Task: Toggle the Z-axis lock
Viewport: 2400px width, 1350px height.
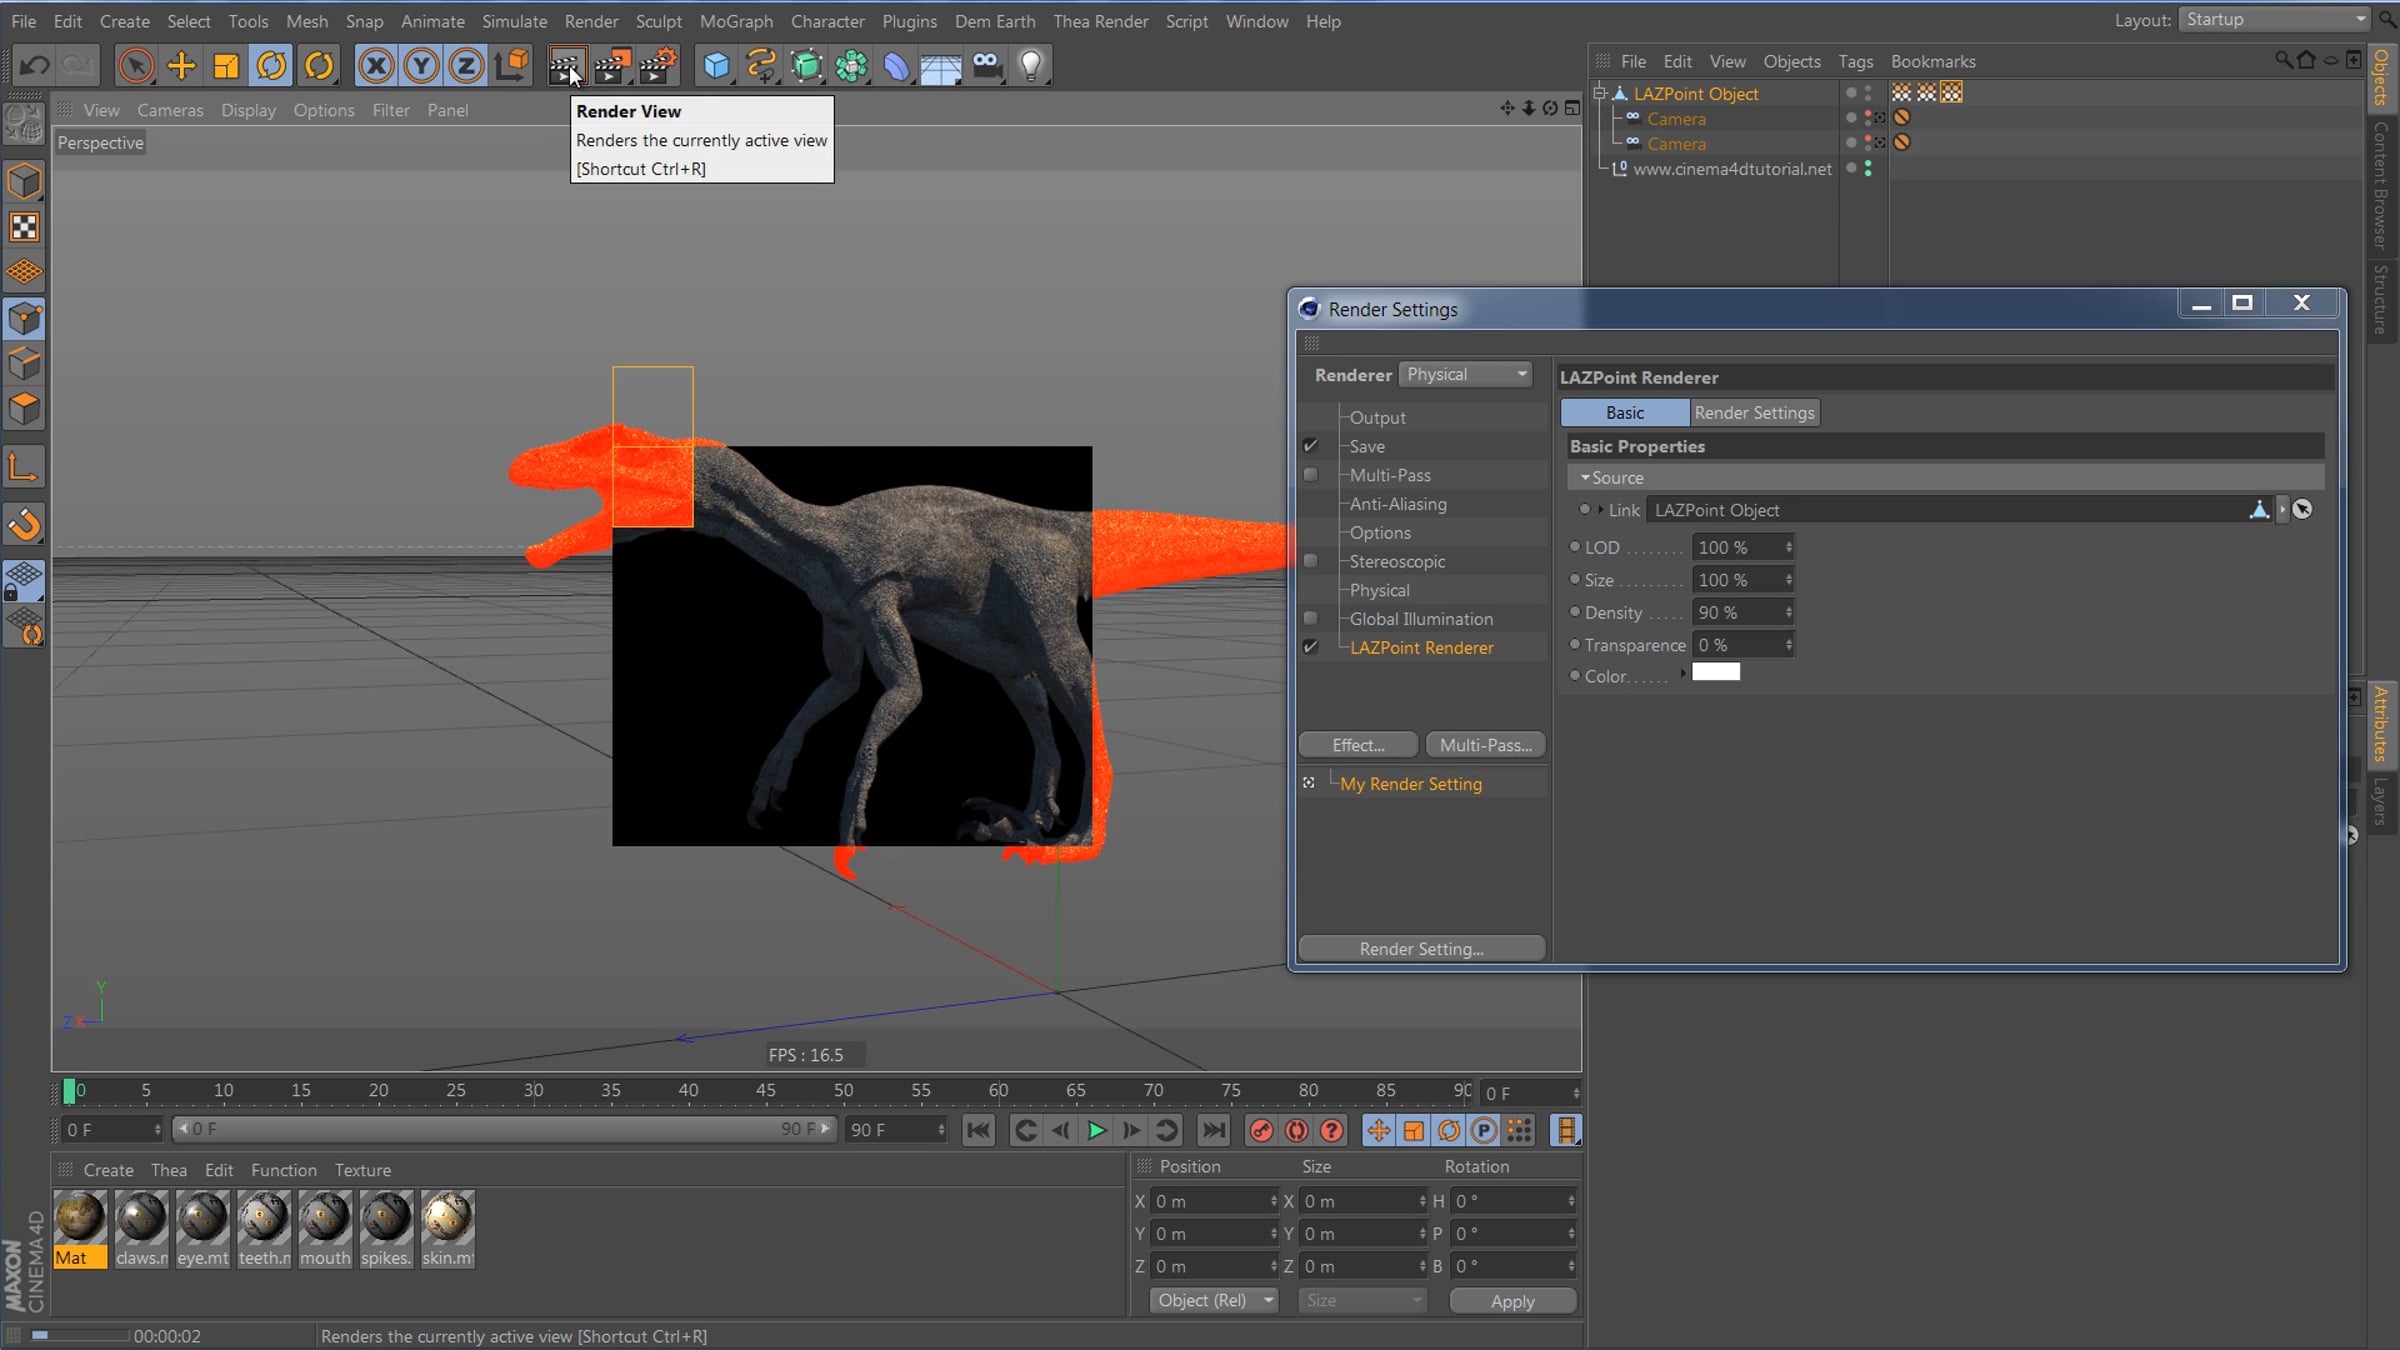Action: point(465,66)
